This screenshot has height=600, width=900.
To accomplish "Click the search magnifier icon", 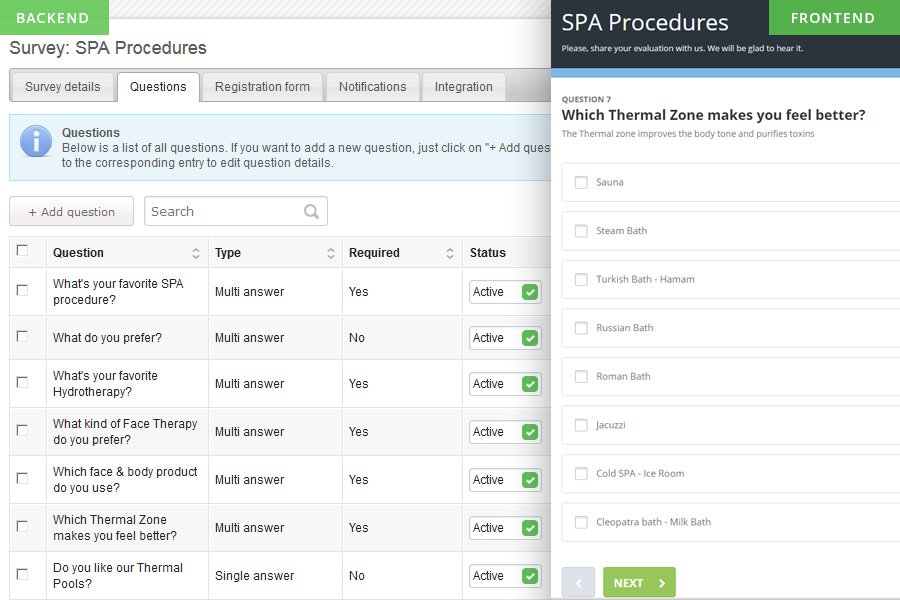I will 311,211.
